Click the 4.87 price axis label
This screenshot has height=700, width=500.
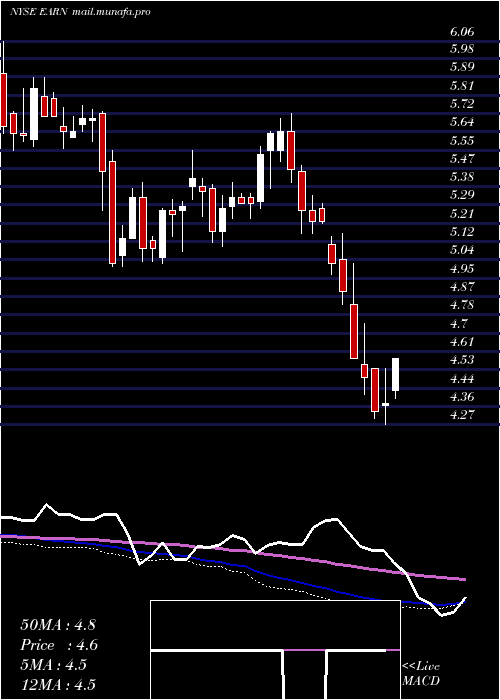point(462,287)
